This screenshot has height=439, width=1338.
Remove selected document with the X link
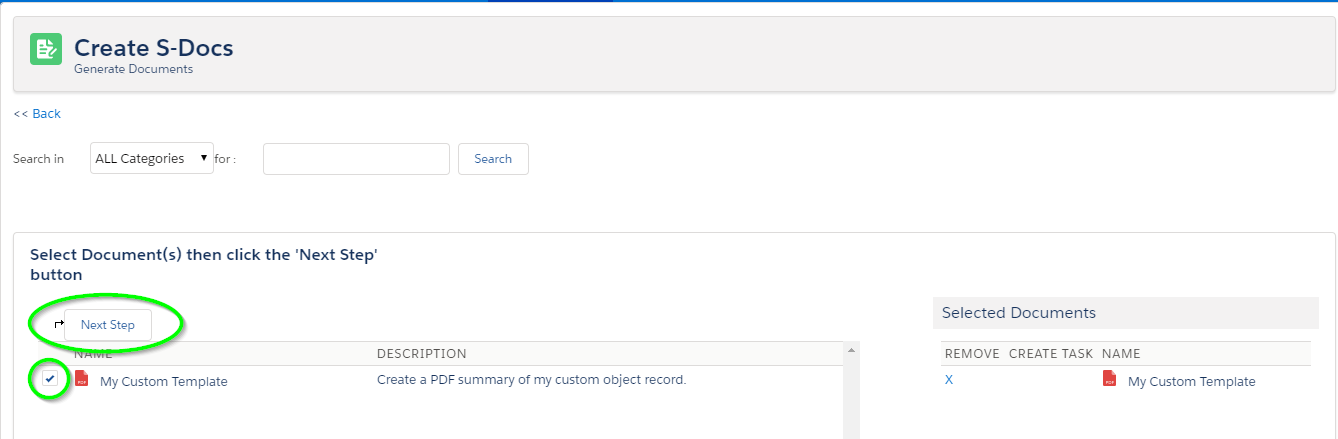[x=949, y=380]
